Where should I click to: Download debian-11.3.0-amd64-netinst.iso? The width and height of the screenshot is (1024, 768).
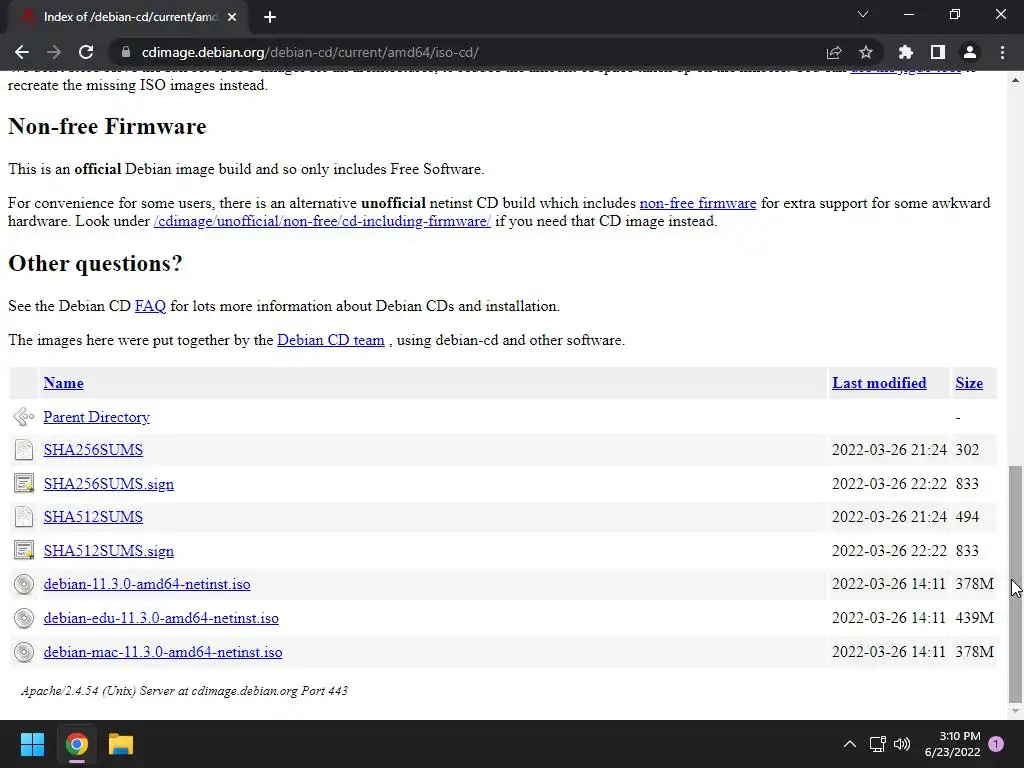147,584
